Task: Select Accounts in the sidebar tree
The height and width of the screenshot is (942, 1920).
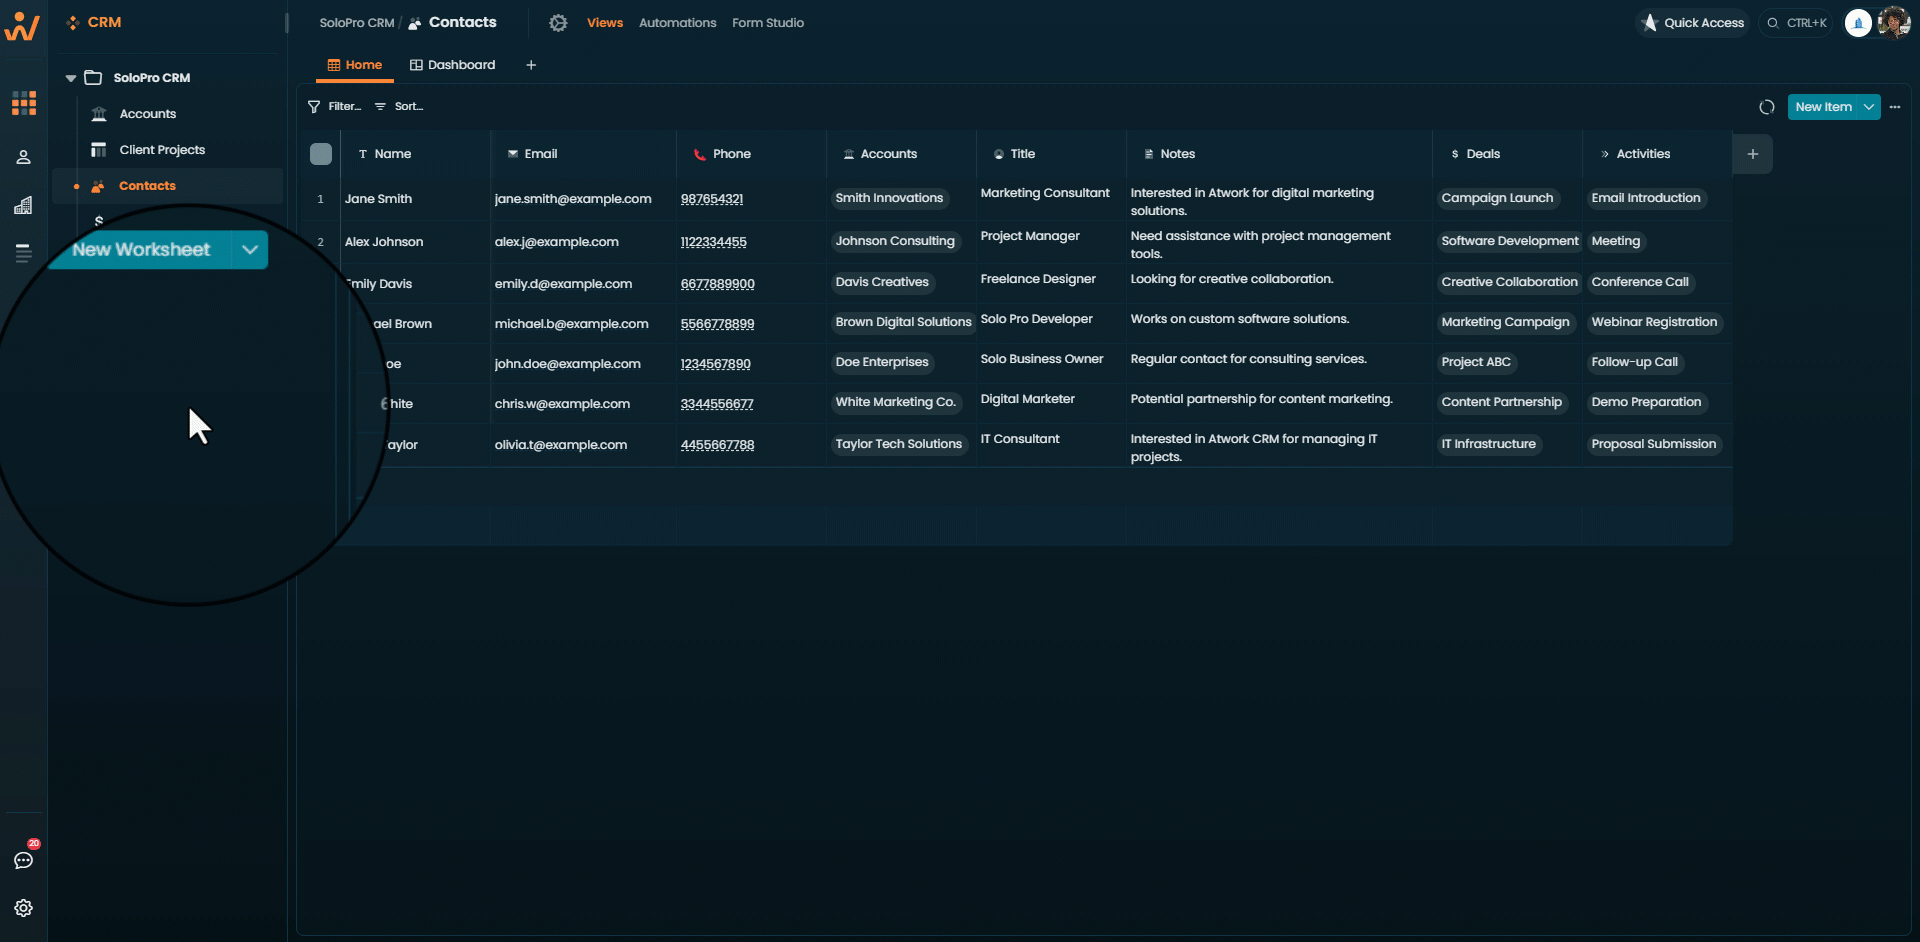Action: pyautogui.click(x=147, y=114)
